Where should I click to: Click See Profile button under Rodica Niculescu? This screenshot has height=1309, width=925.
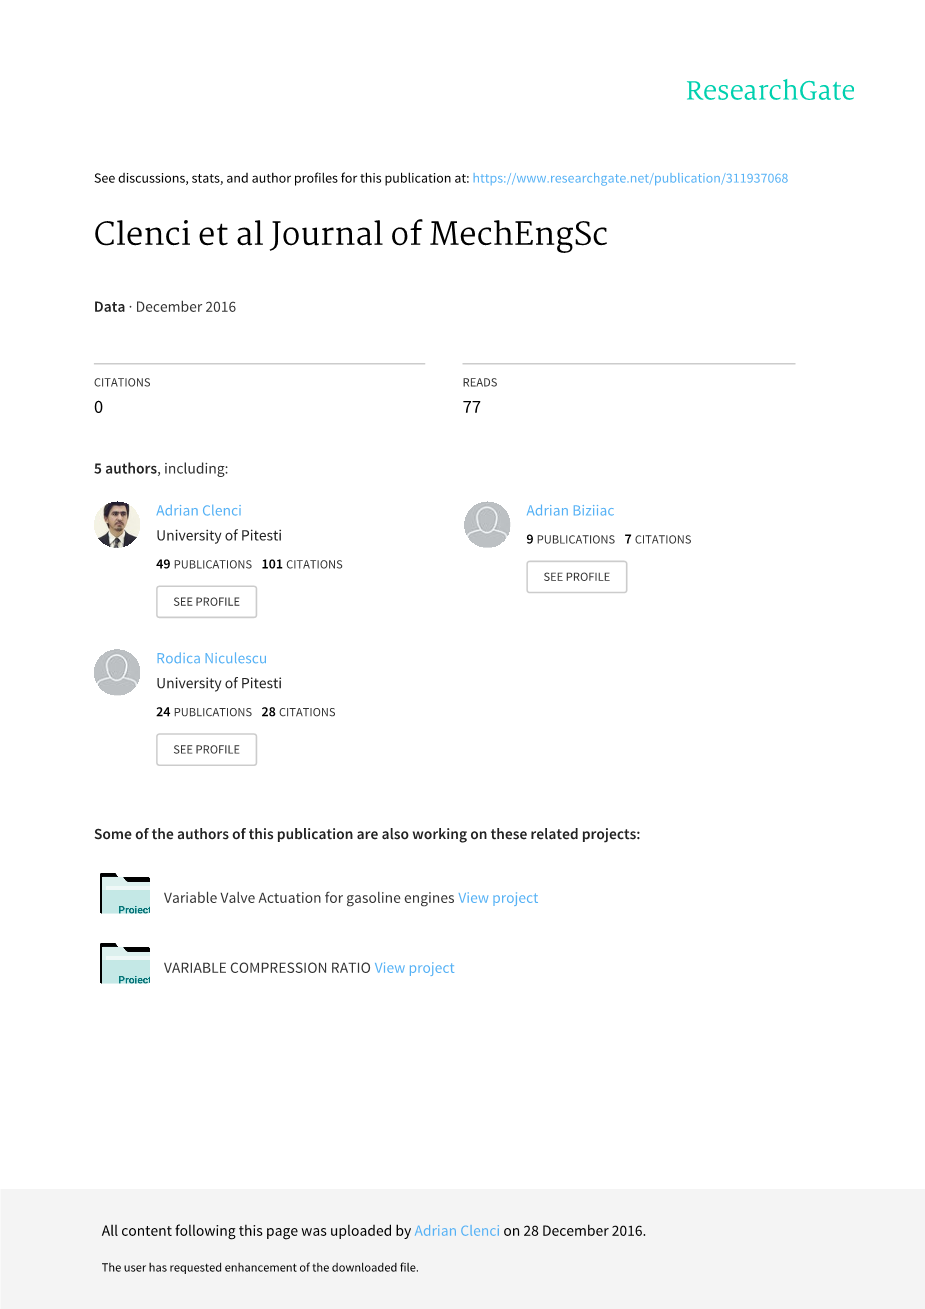[x=206, y=749]
